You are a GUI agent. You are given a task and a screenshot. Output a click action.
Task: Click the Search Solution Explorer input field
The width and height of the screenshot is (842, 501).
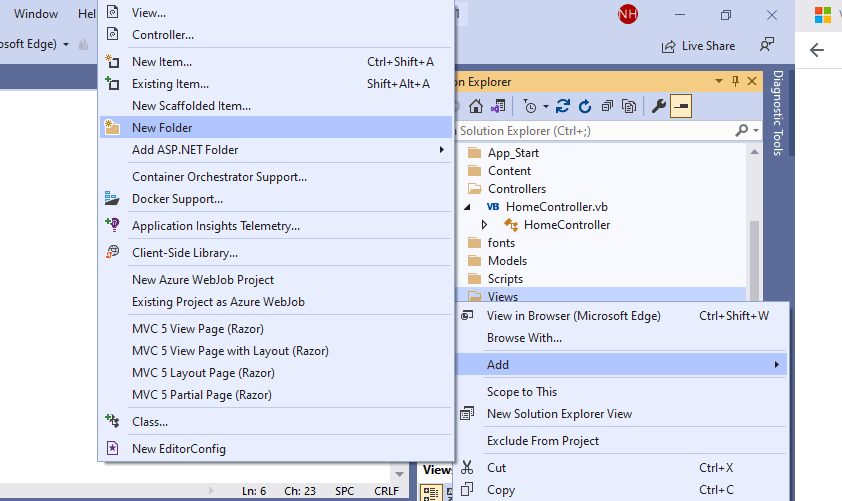click(594, 130)
